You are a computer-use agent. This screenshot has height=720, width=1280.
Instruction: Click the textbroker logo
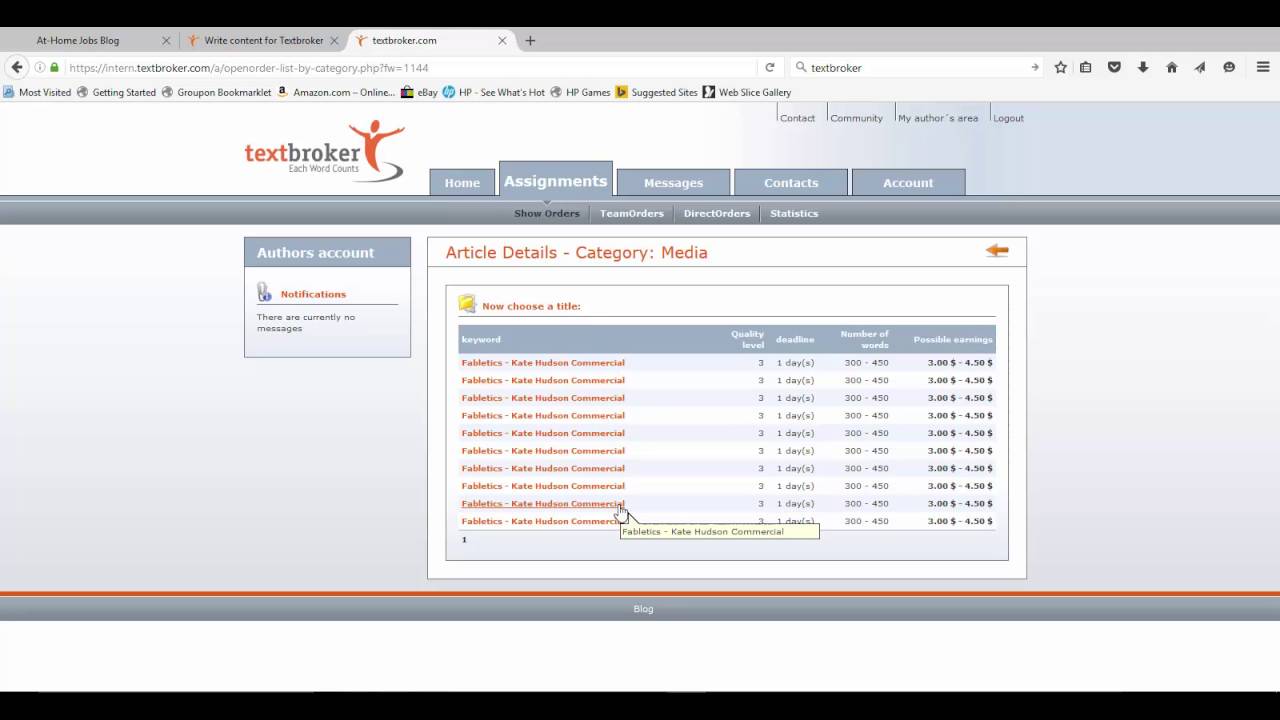pyautogui.click(x=324, y=150)
